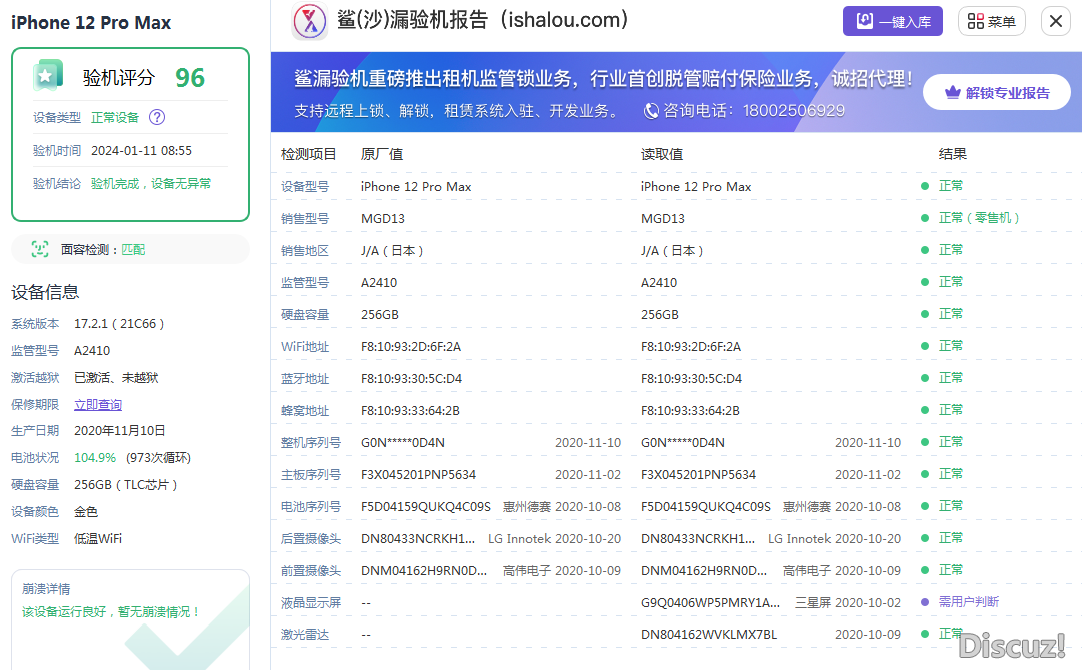Click the 检测项目 column header

308,154
